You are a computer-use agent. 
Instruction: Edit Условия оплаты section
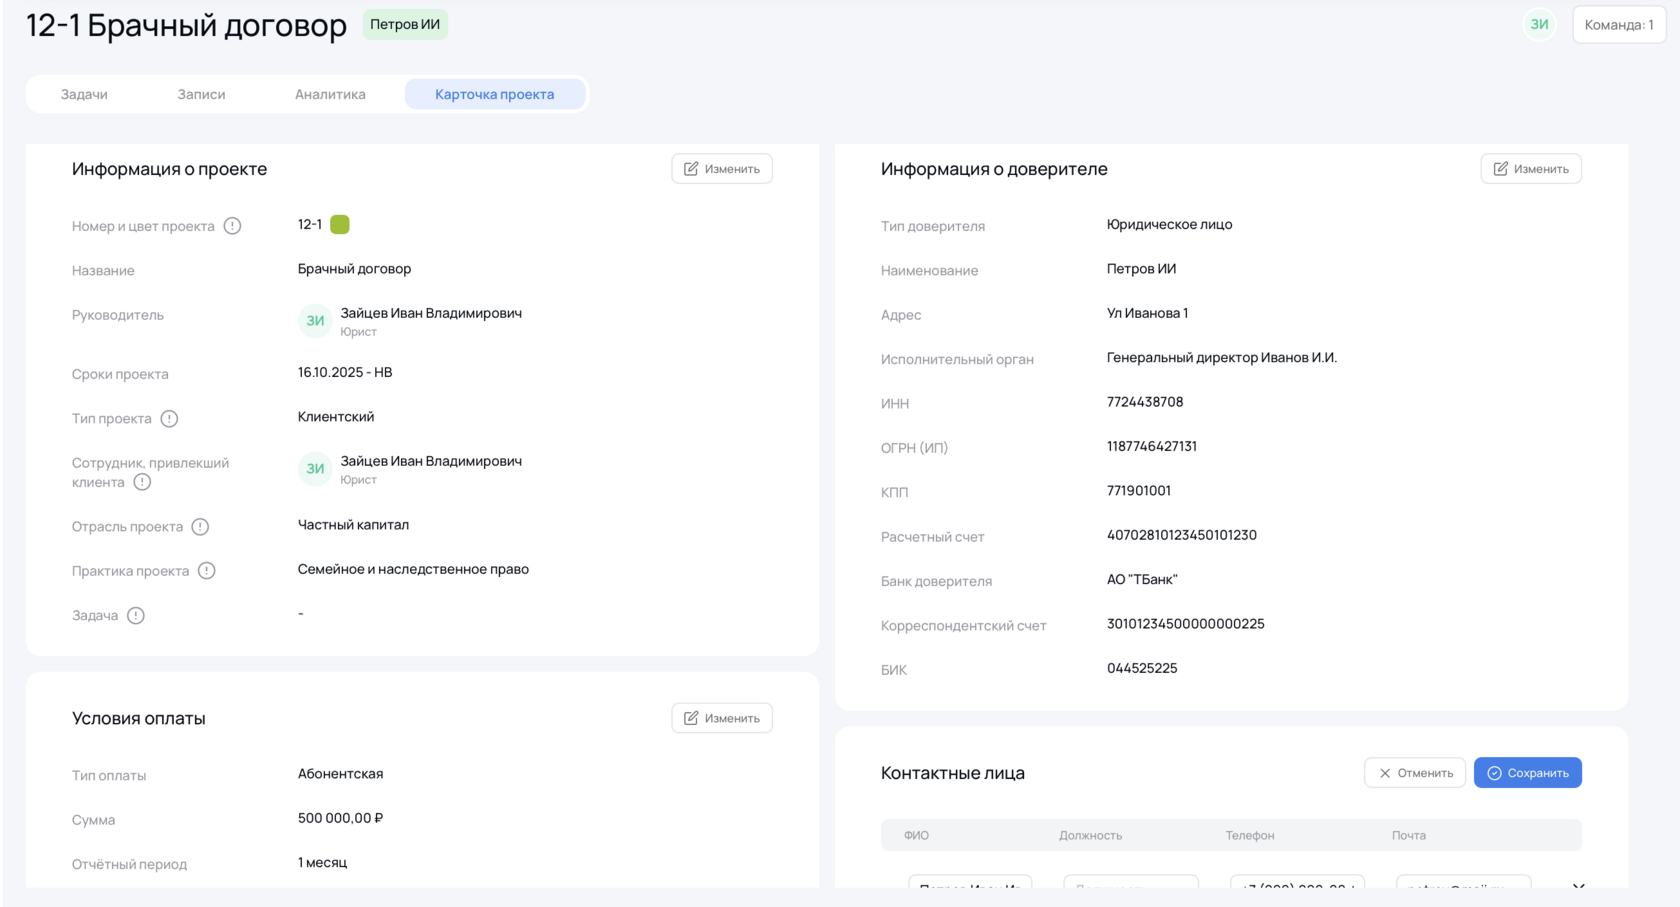(721, 718)
